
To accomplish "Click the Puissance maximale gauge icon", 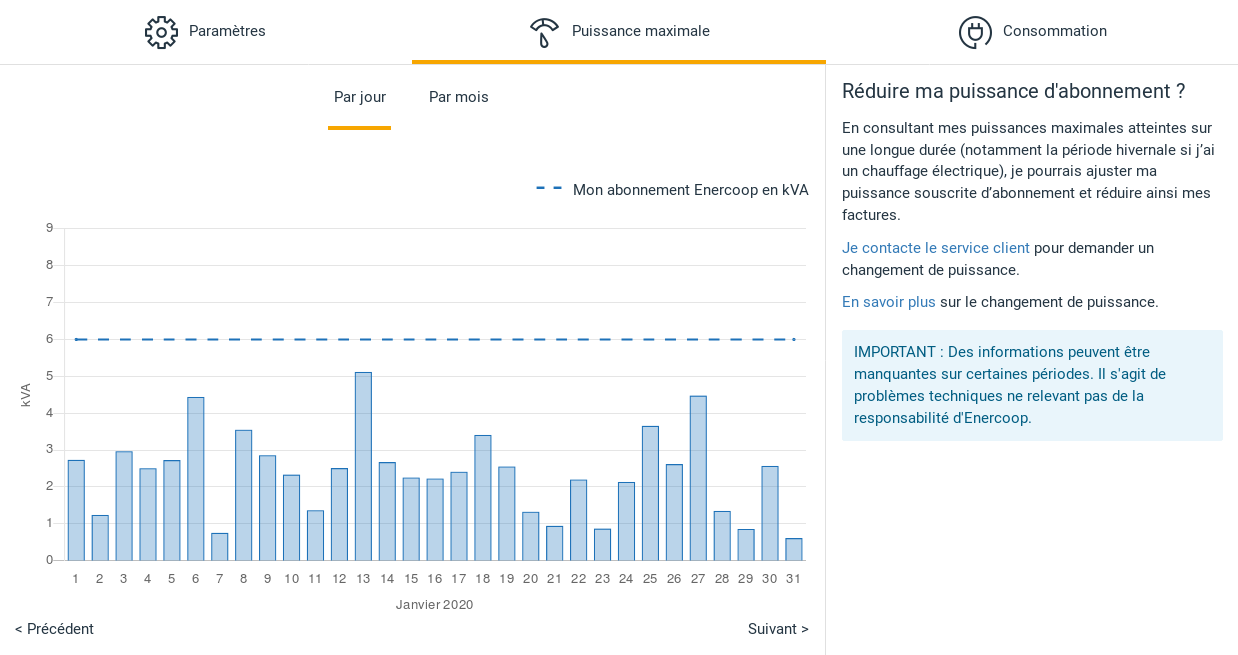I will pos(544,32).
